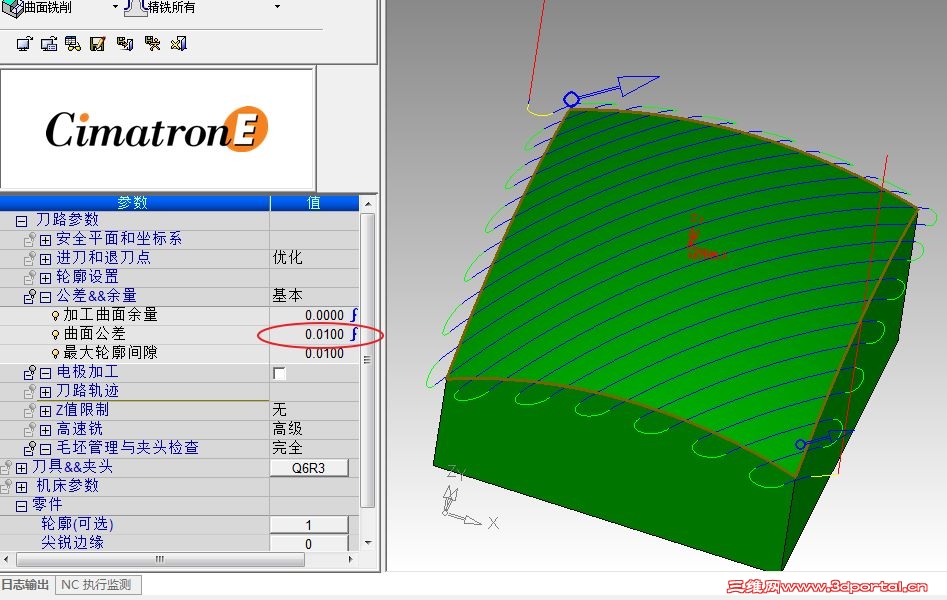Expand the 刀路轨迹 node
This screenshot has height=600, width=947.
click(x=45, y=393)
